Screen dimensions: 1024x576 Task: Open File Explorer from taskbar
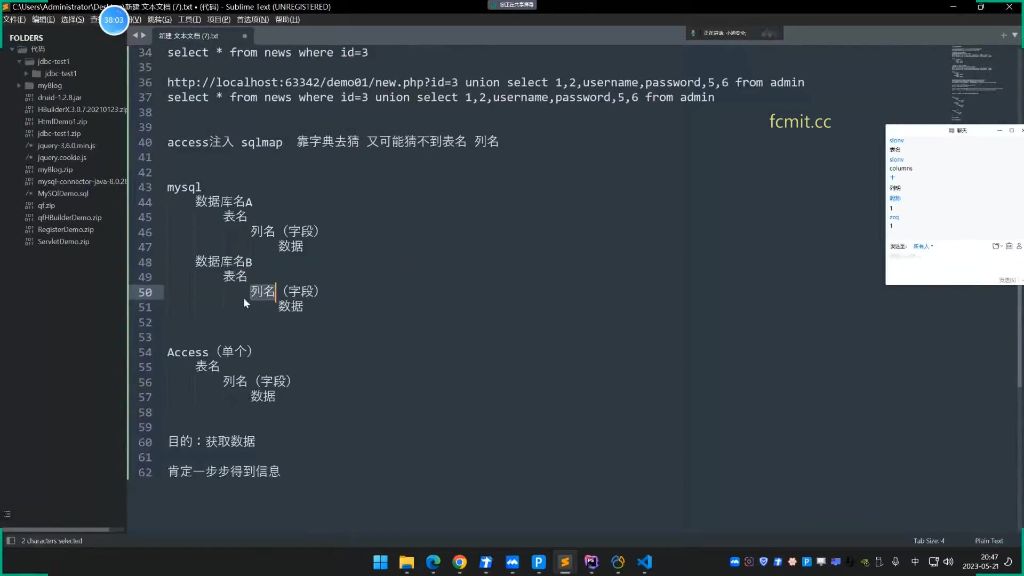(407, 562)
